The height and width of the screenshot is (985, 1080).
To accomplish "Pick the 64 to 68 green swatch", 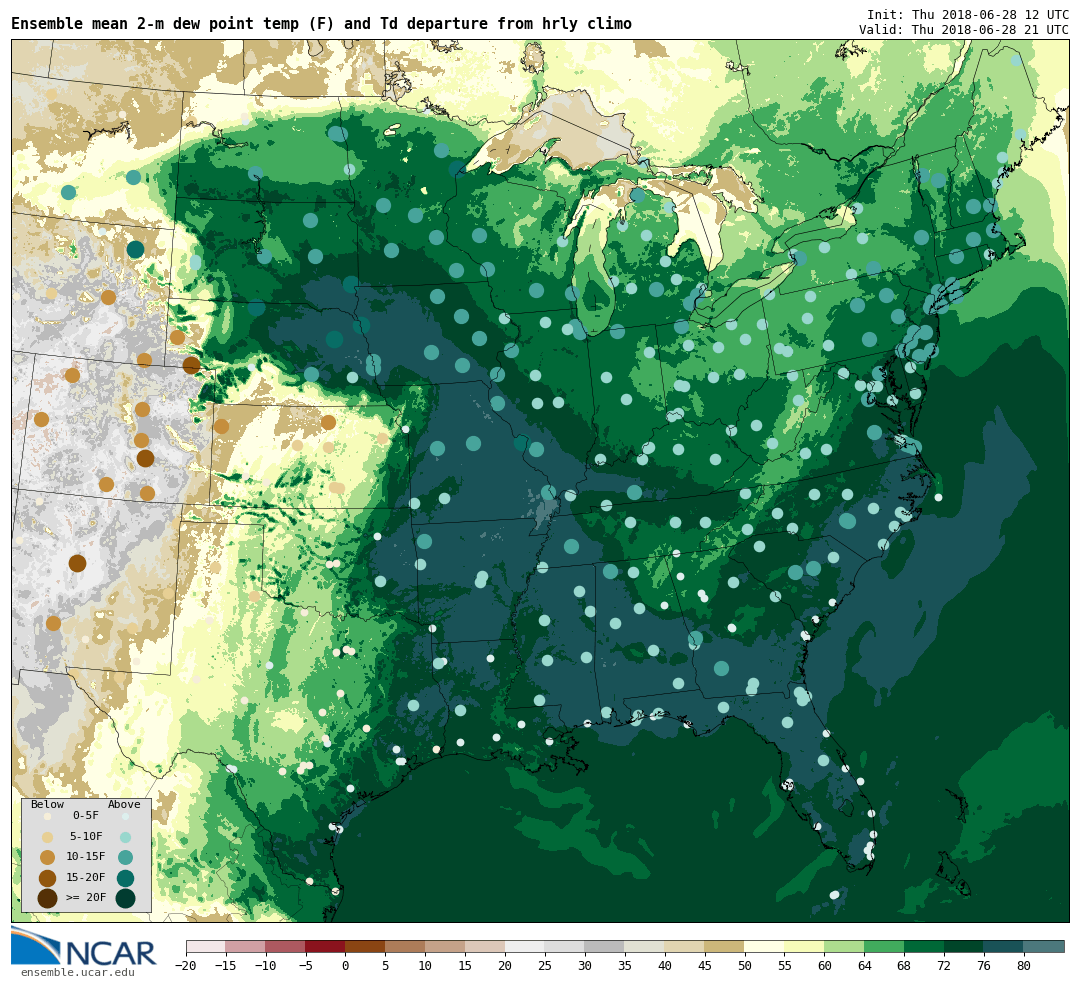I will 884,946.
